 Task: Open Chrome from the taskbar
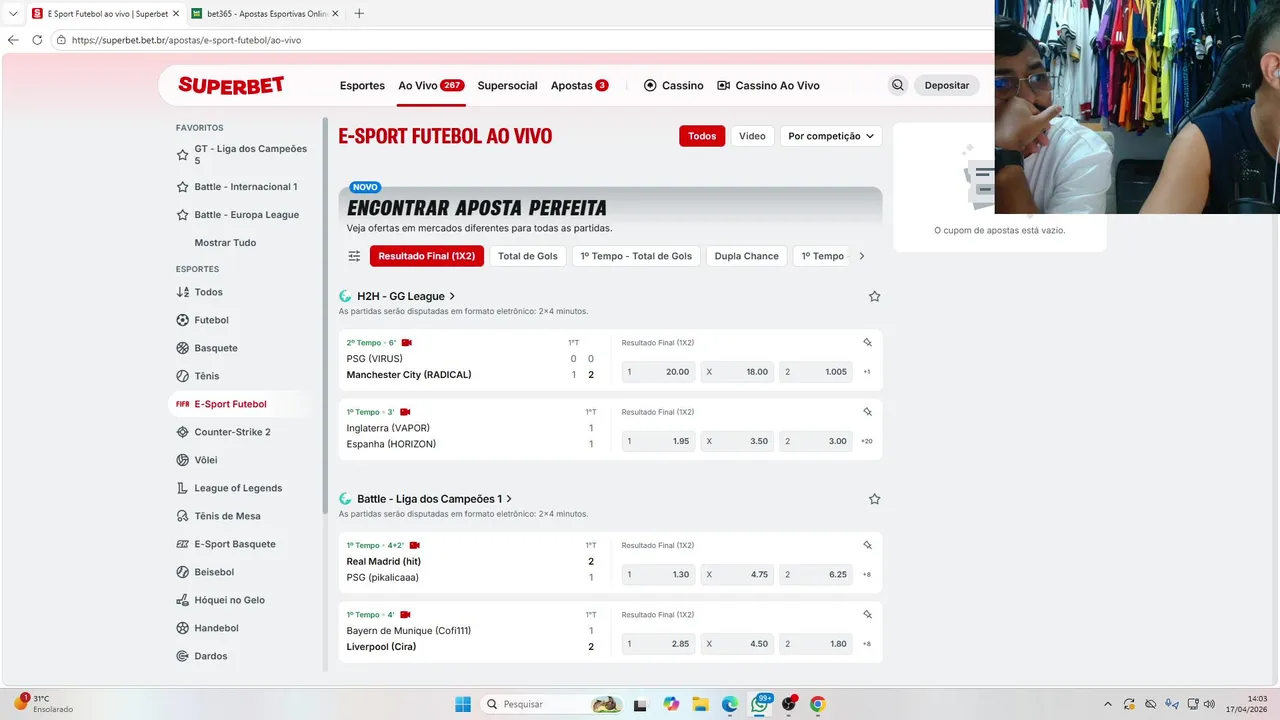click(817, 704)
